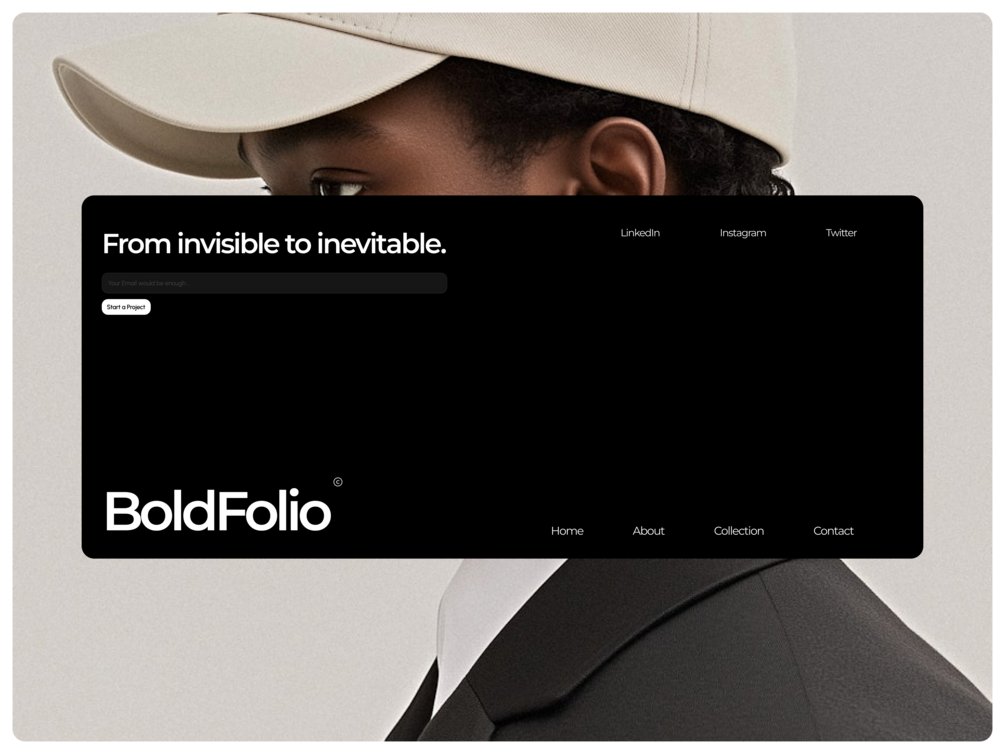
Task: Click the Start a Project button
Action: pyautogui.click(x=126, y=307)
